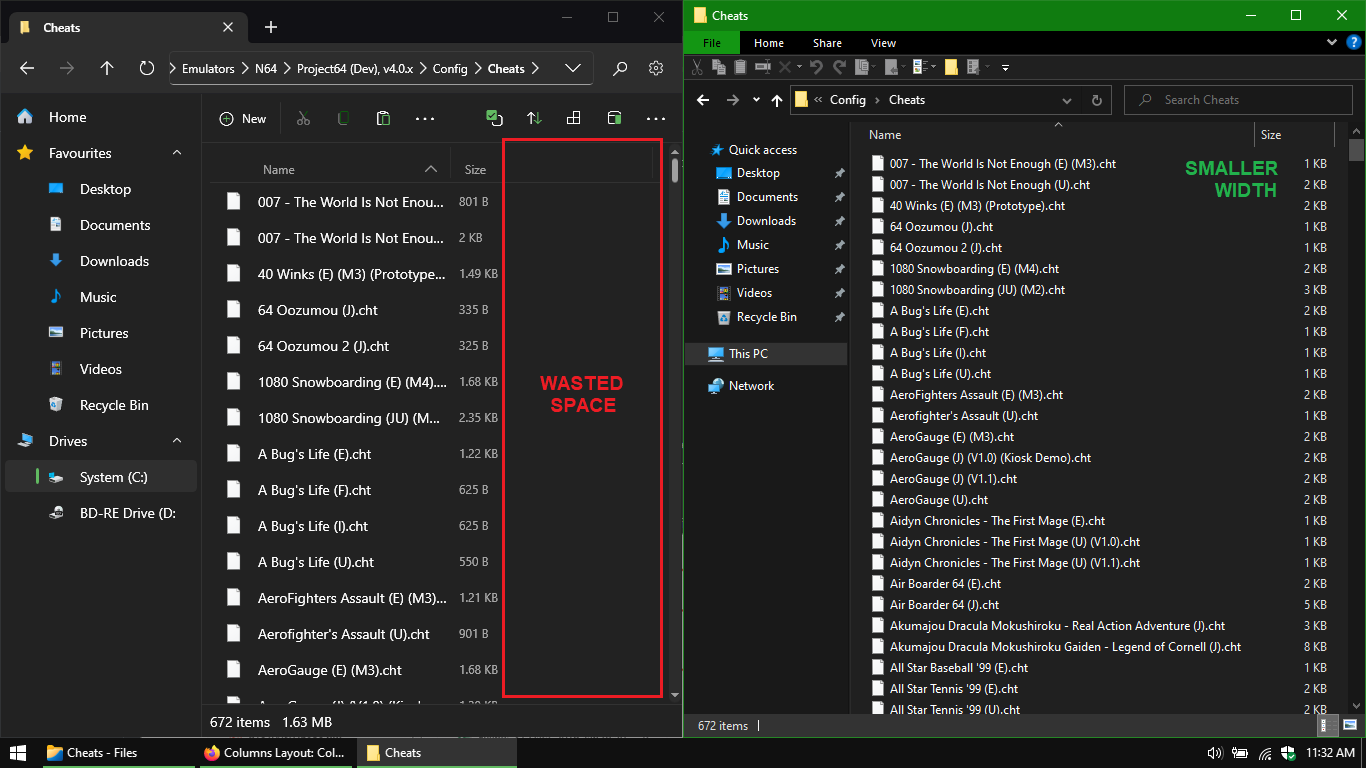Click Undo in the Quick Access Toolbar
Viewport: 1367px width, 768px height.
coord(816,66)
